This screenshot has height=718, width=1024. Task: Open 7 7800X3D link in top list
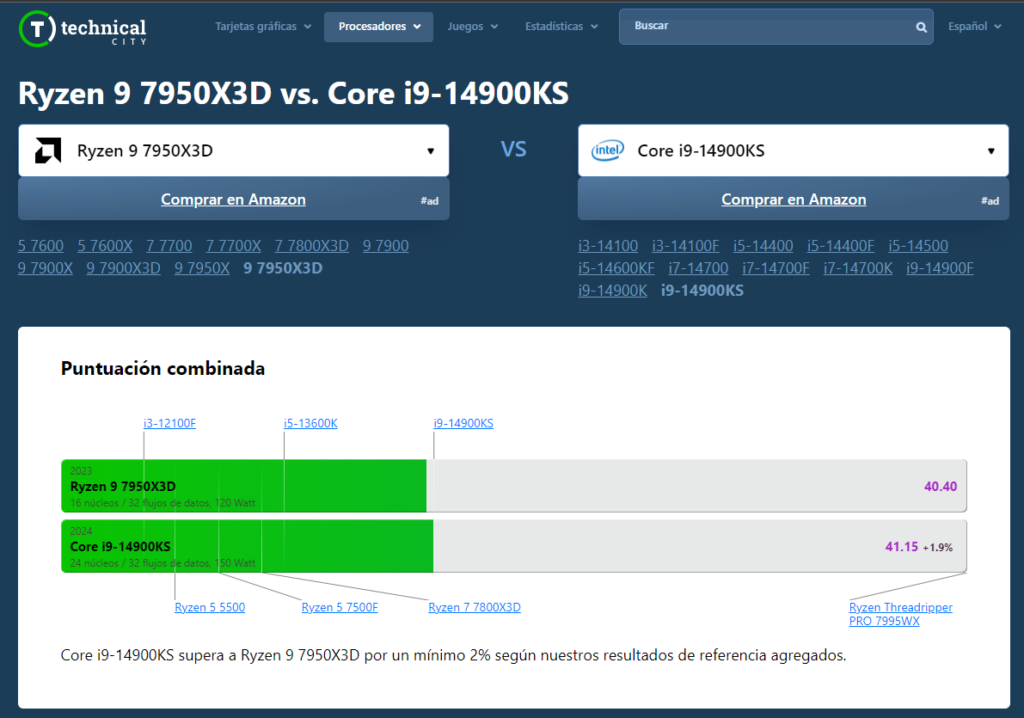point(312,246)
